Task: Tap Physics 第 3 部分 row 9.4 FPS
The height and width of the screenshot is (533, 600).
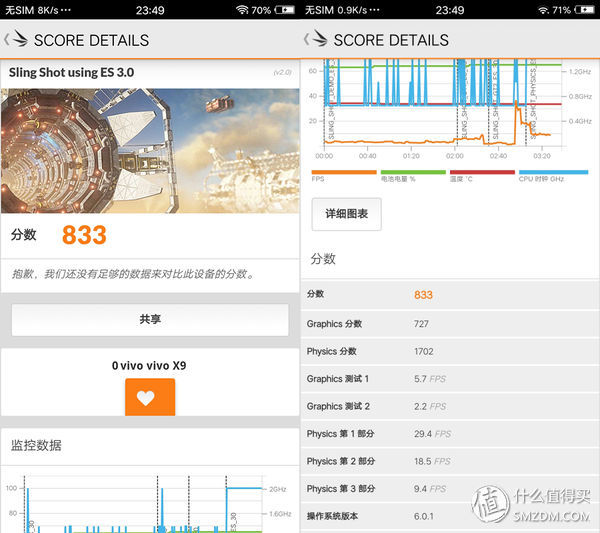Action: (450, 489)
